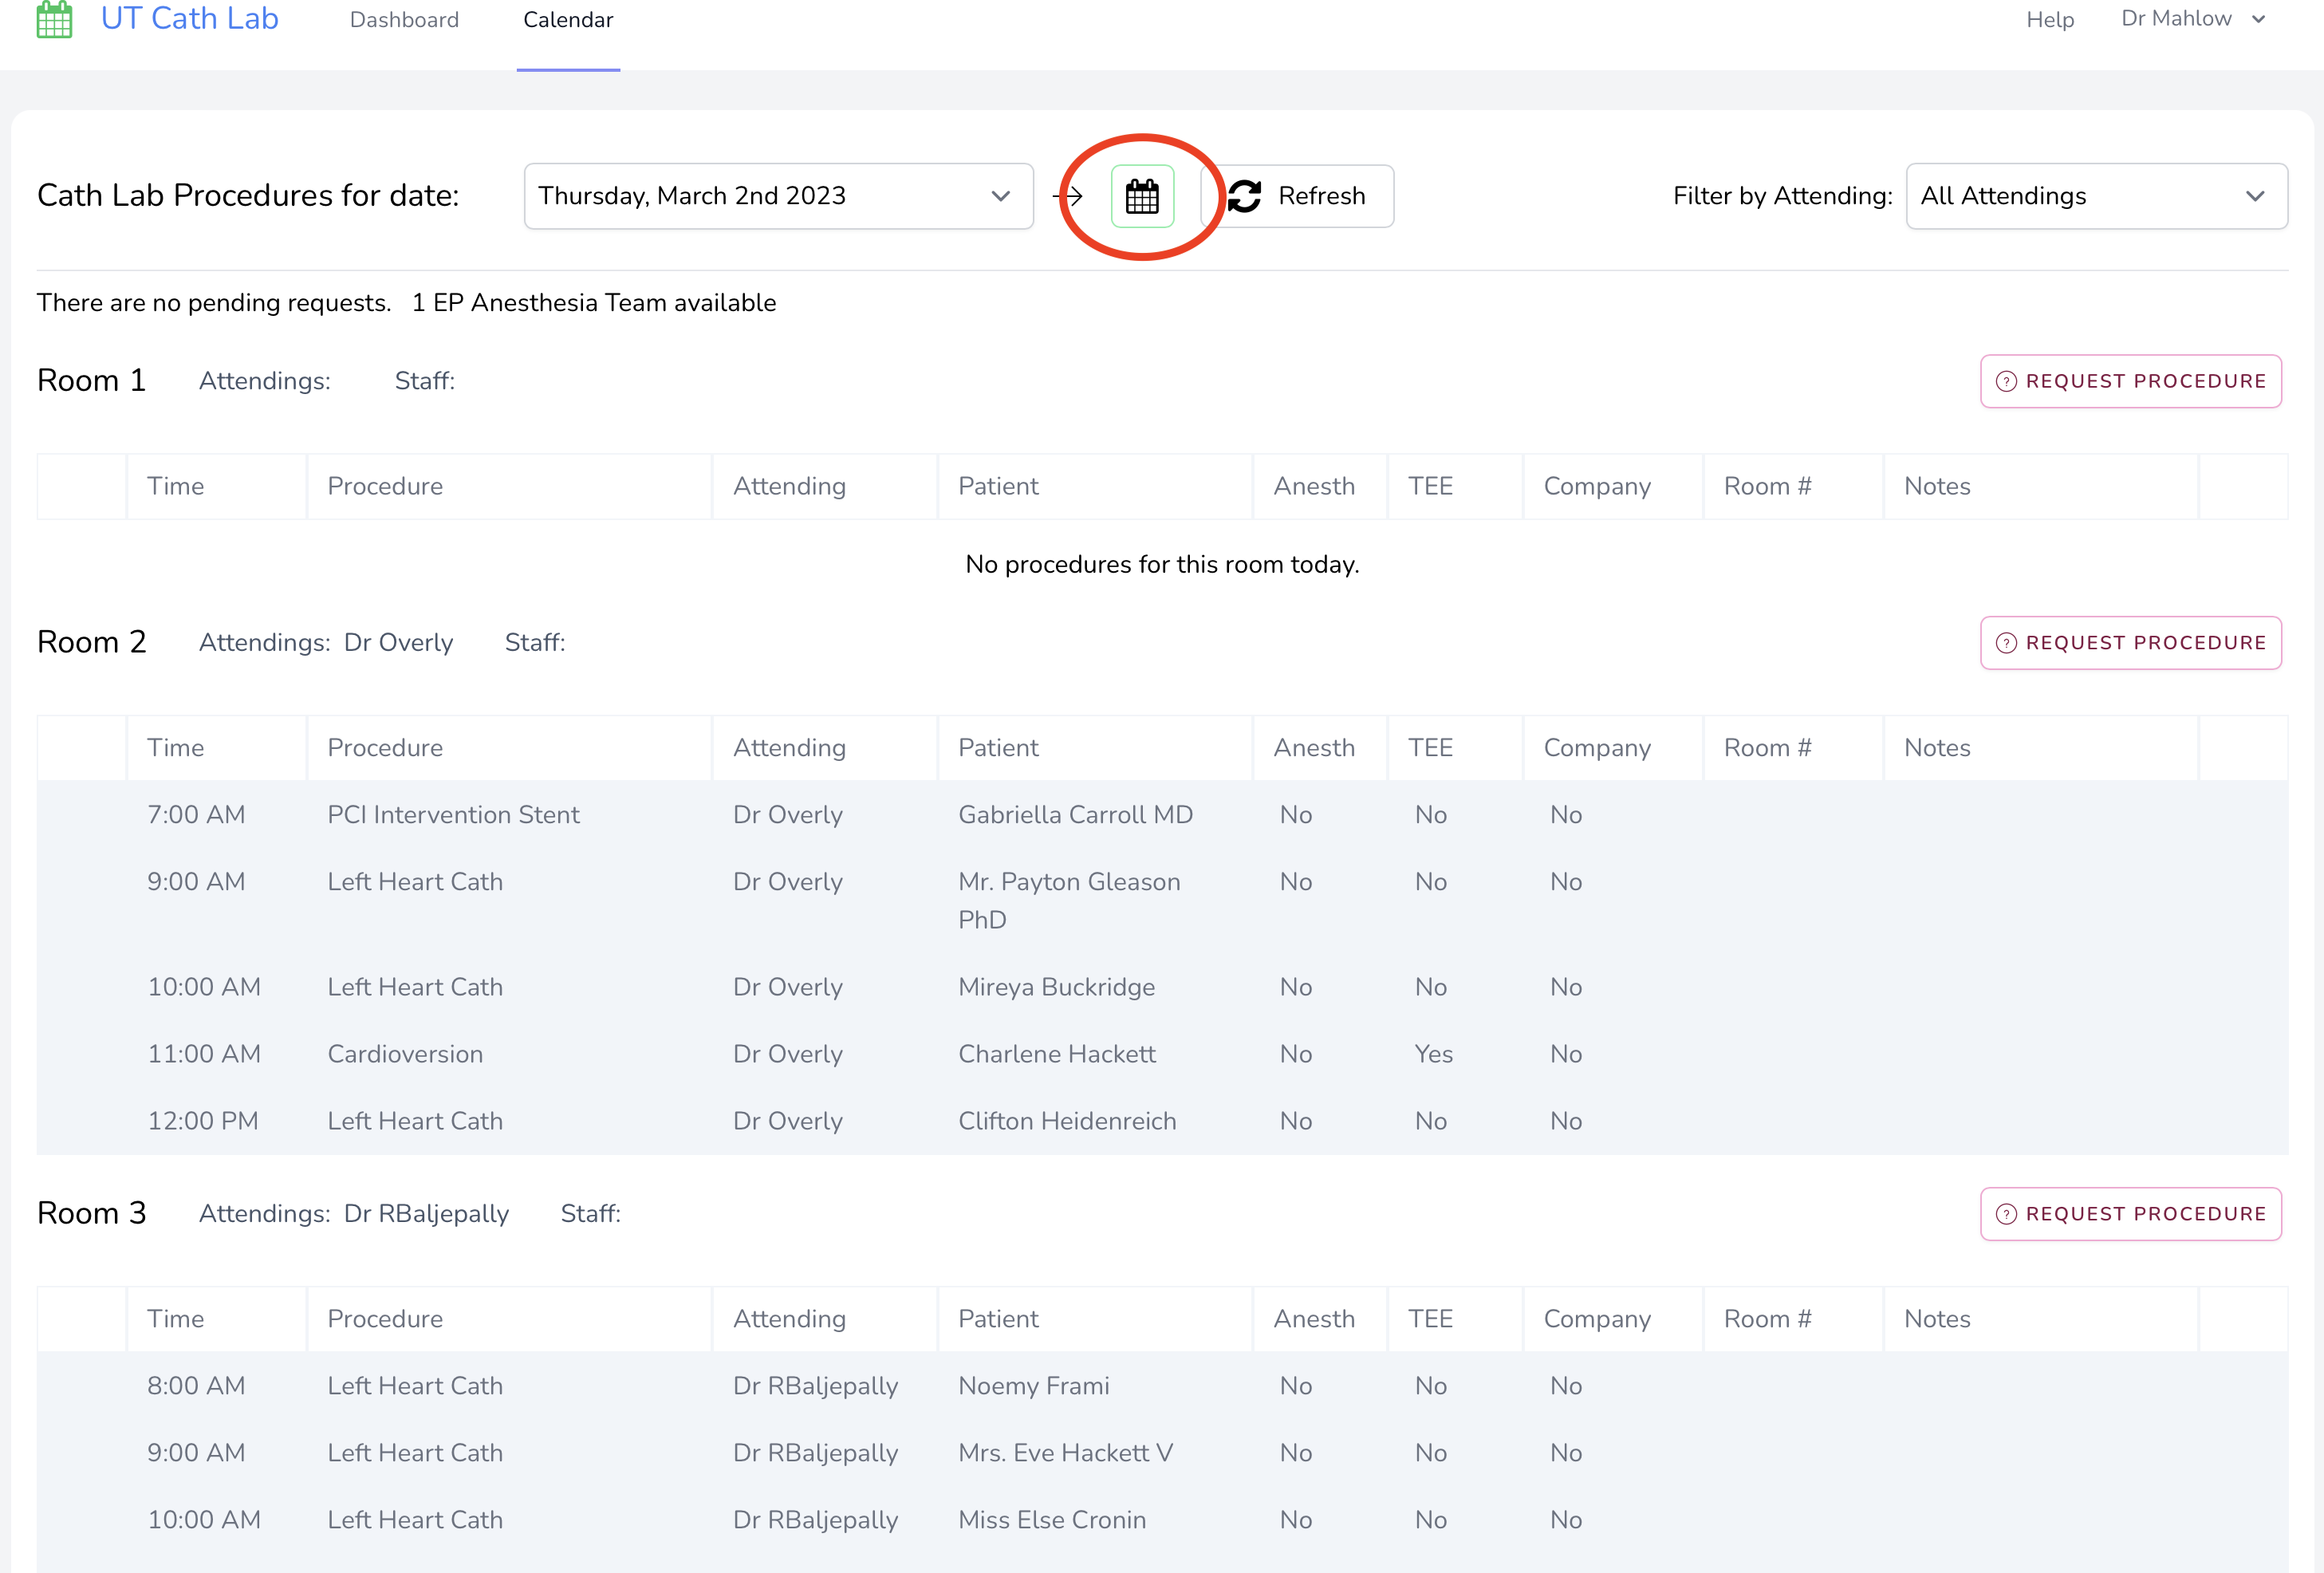Click patient Noemy Frami in Room 3
The width and height of the screenshot is (2324, 1573).
pyautogui.click(x=1034, y=1386)
